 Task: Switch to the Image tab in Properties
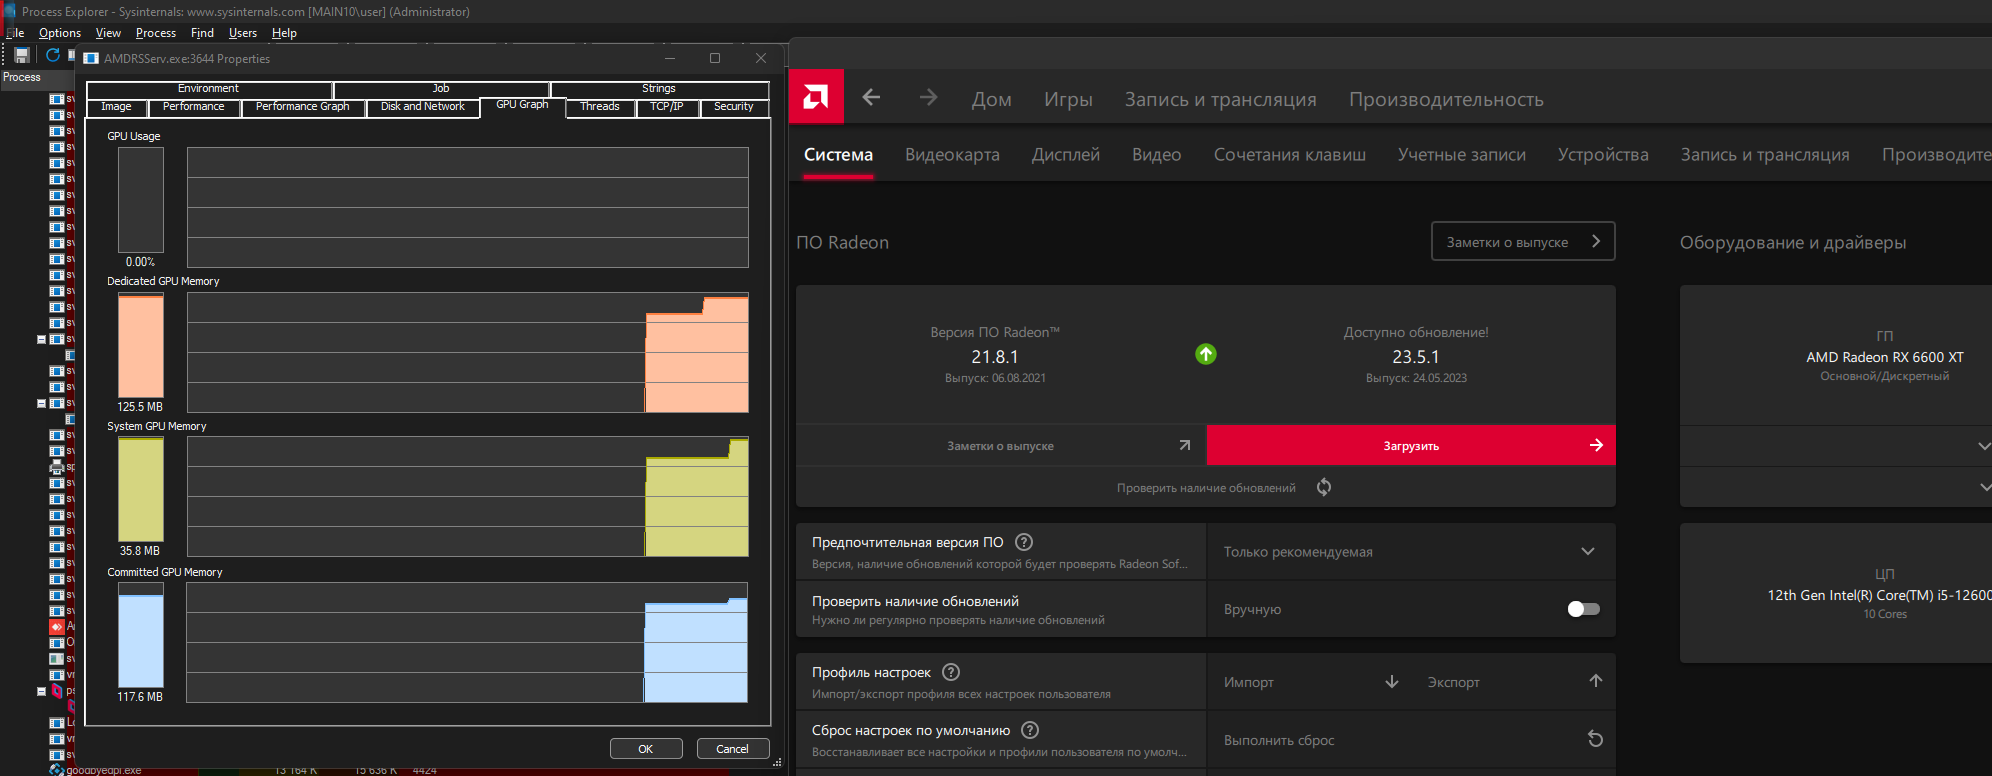[116, 107]
